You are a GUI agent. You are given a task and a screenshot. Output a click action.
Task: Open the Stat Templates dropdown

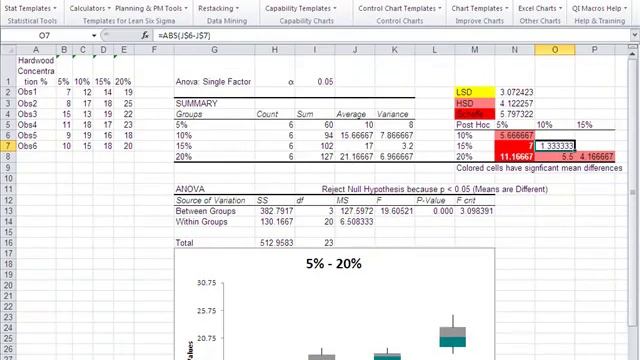click(30, 8)
